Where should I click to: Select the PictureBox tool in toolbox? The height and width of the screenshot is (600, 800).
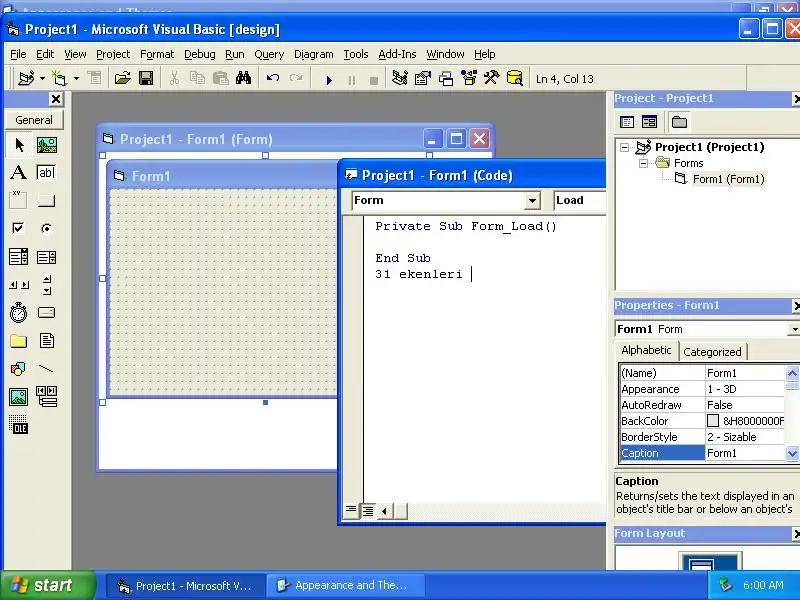coord(46,145)
